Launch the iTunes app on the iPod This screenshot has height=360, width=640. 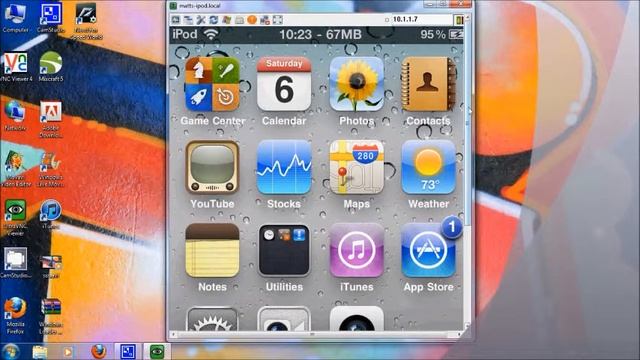pos(356,250)
